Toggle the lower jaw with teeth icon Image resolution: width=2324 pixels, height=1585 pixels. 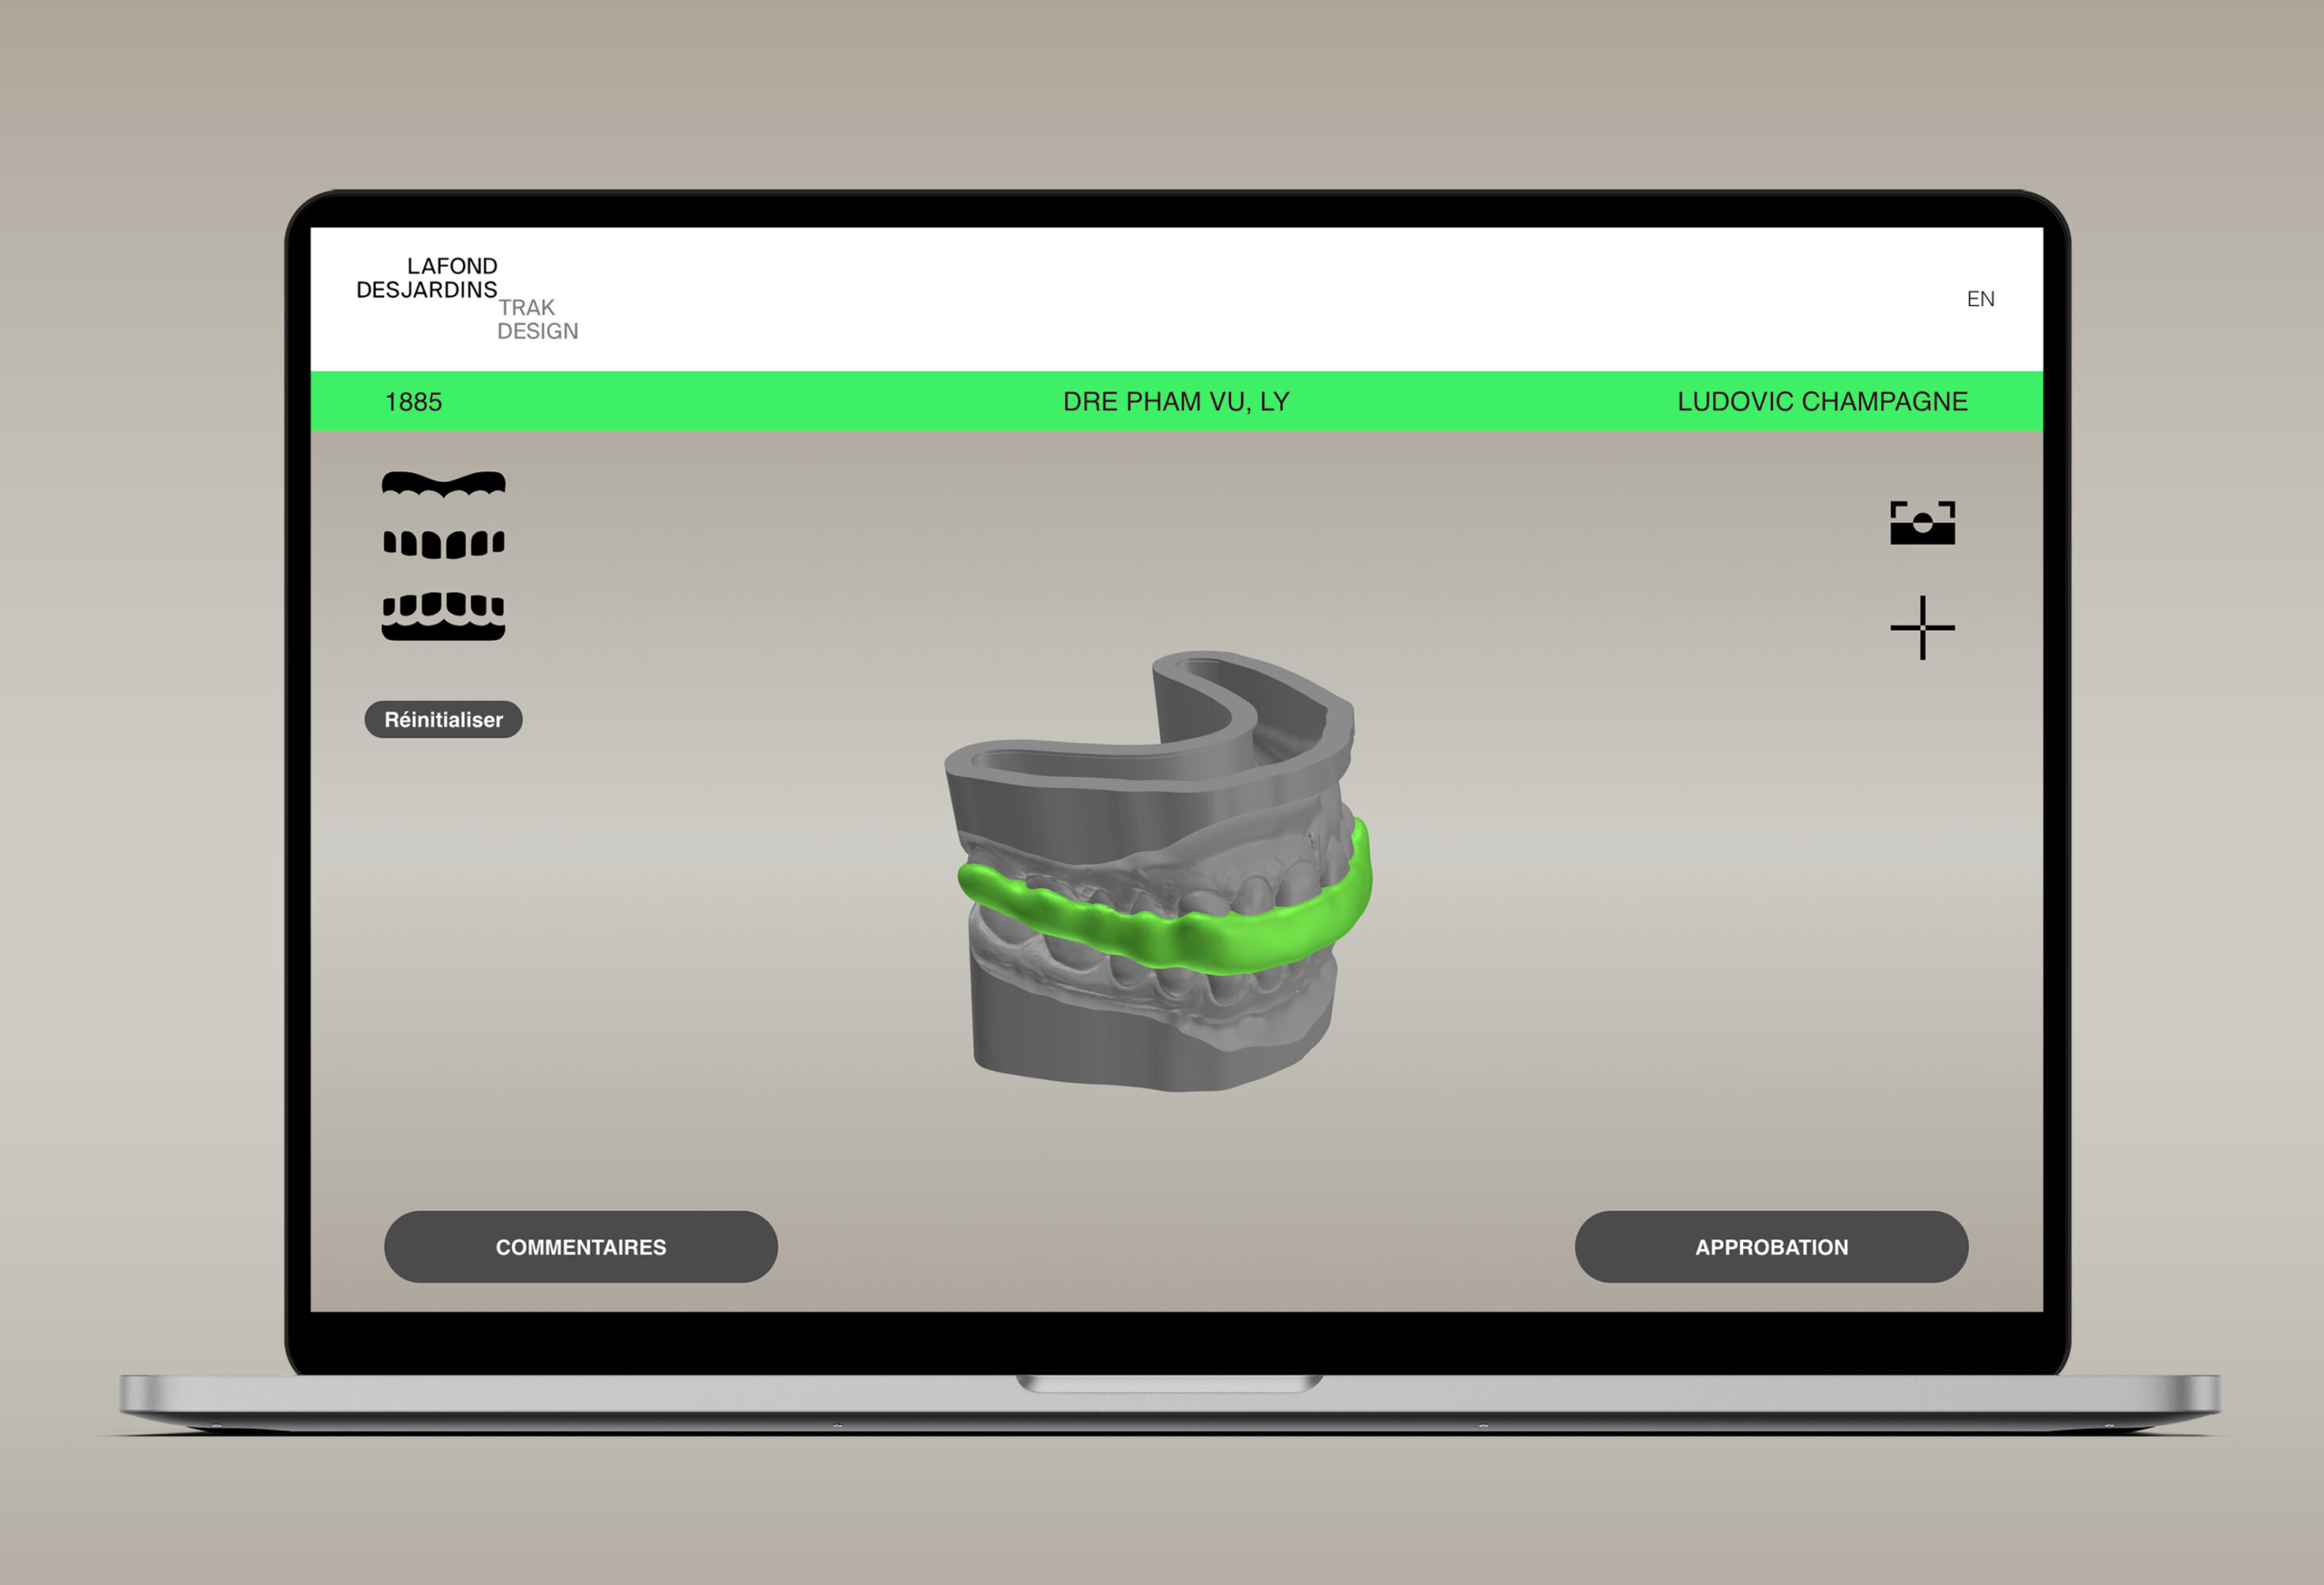443,616
